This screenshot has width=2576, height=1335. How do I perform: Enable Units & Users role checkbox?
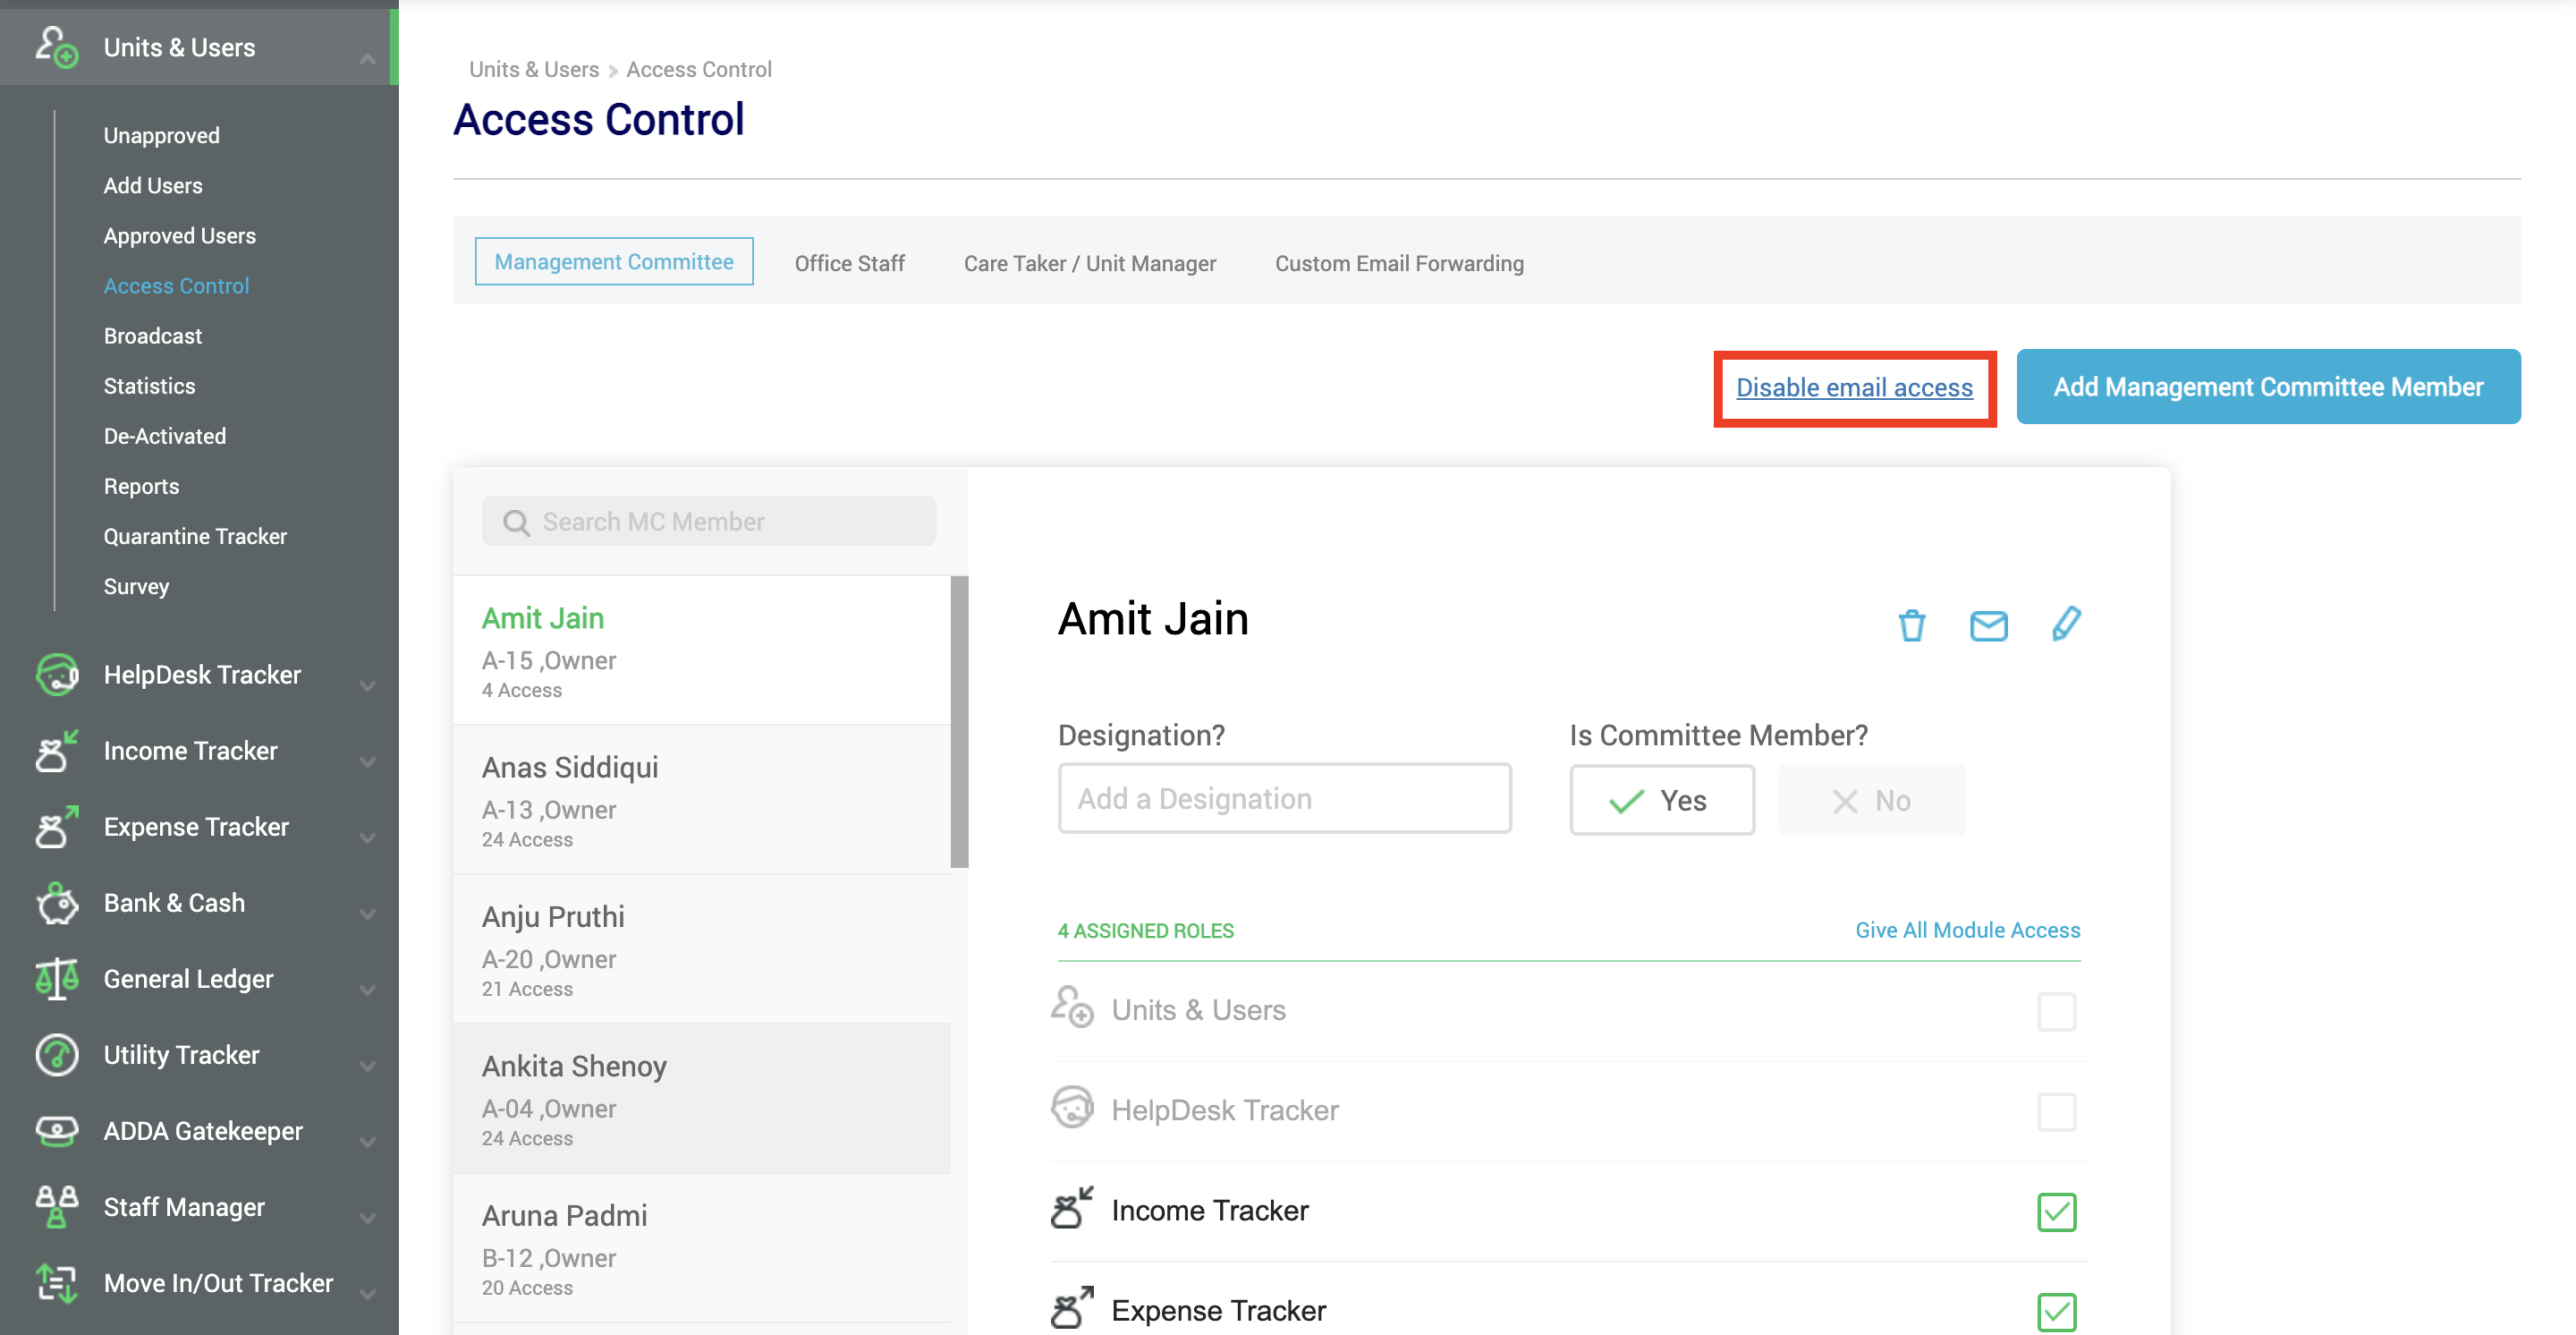2056,1012
